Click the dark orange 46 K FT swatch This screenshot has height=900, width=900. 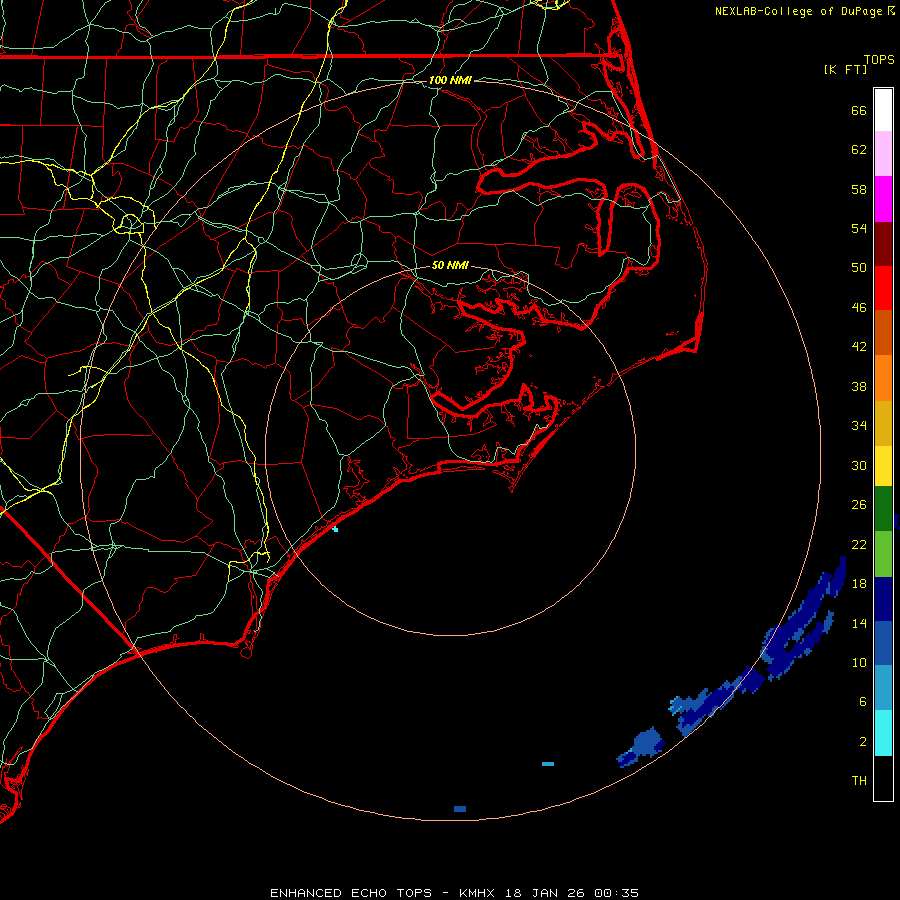pos(883,332)
